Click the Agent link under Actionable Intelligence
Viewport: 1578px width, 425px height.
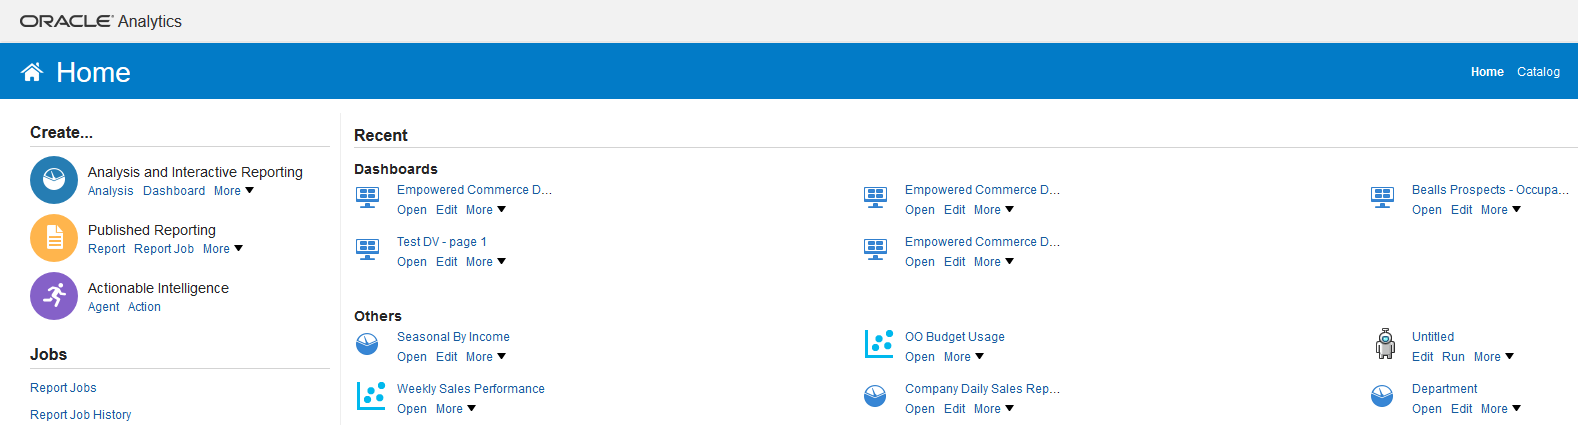(104, 307)
